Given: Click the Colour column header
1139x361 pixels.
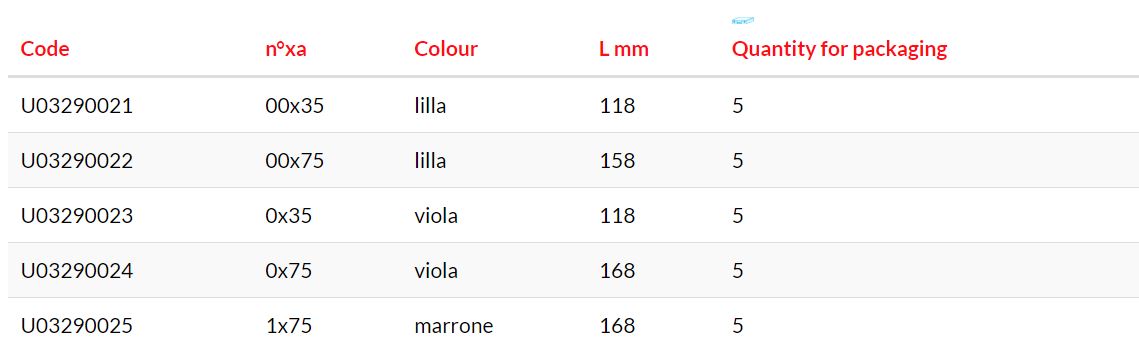Looking at the screenshot, I should (446, 49).
